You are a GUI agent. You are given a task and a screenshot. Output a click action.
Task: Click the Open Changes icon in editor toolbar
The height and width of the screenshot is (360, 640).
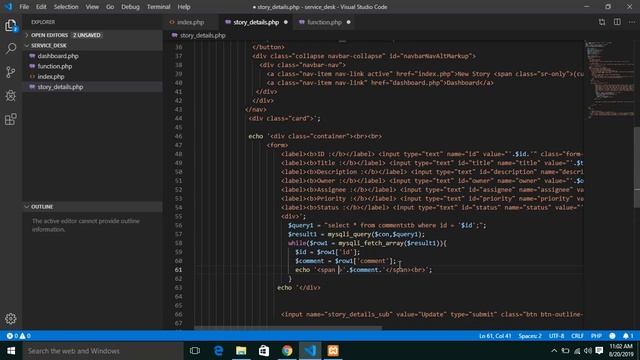602,22
